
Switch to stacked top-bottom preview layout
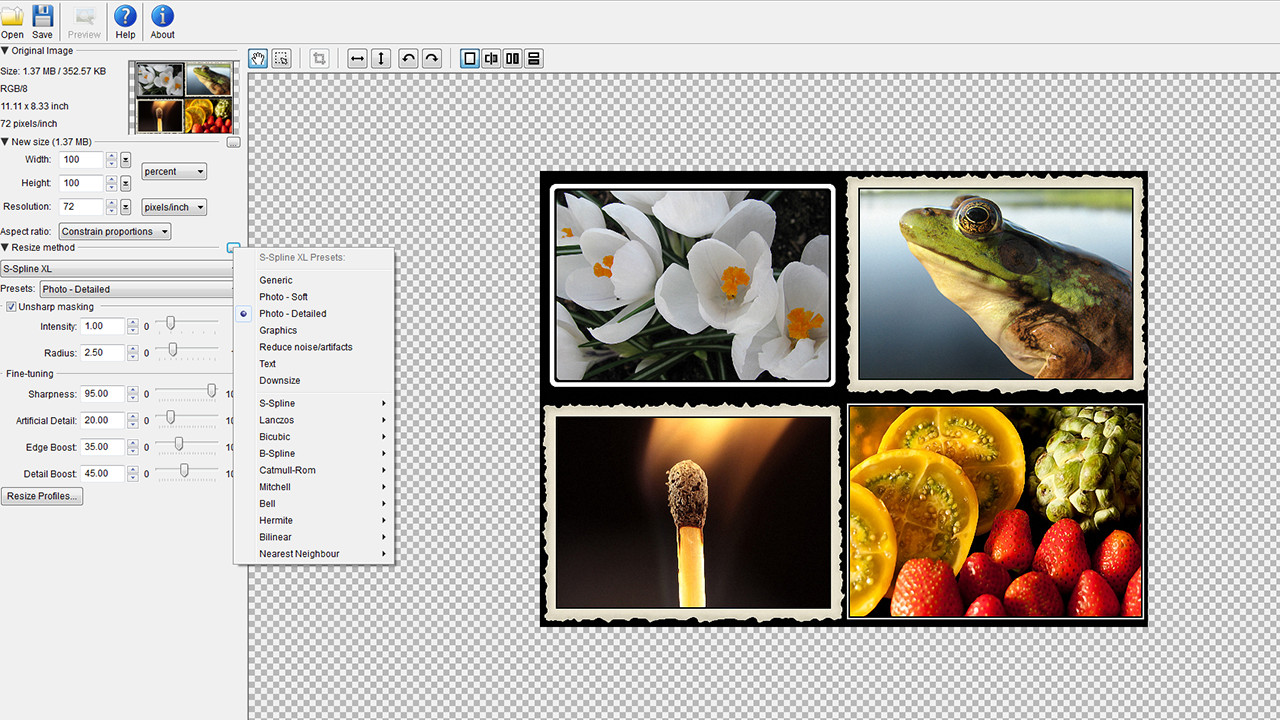(x=534, y=59)
